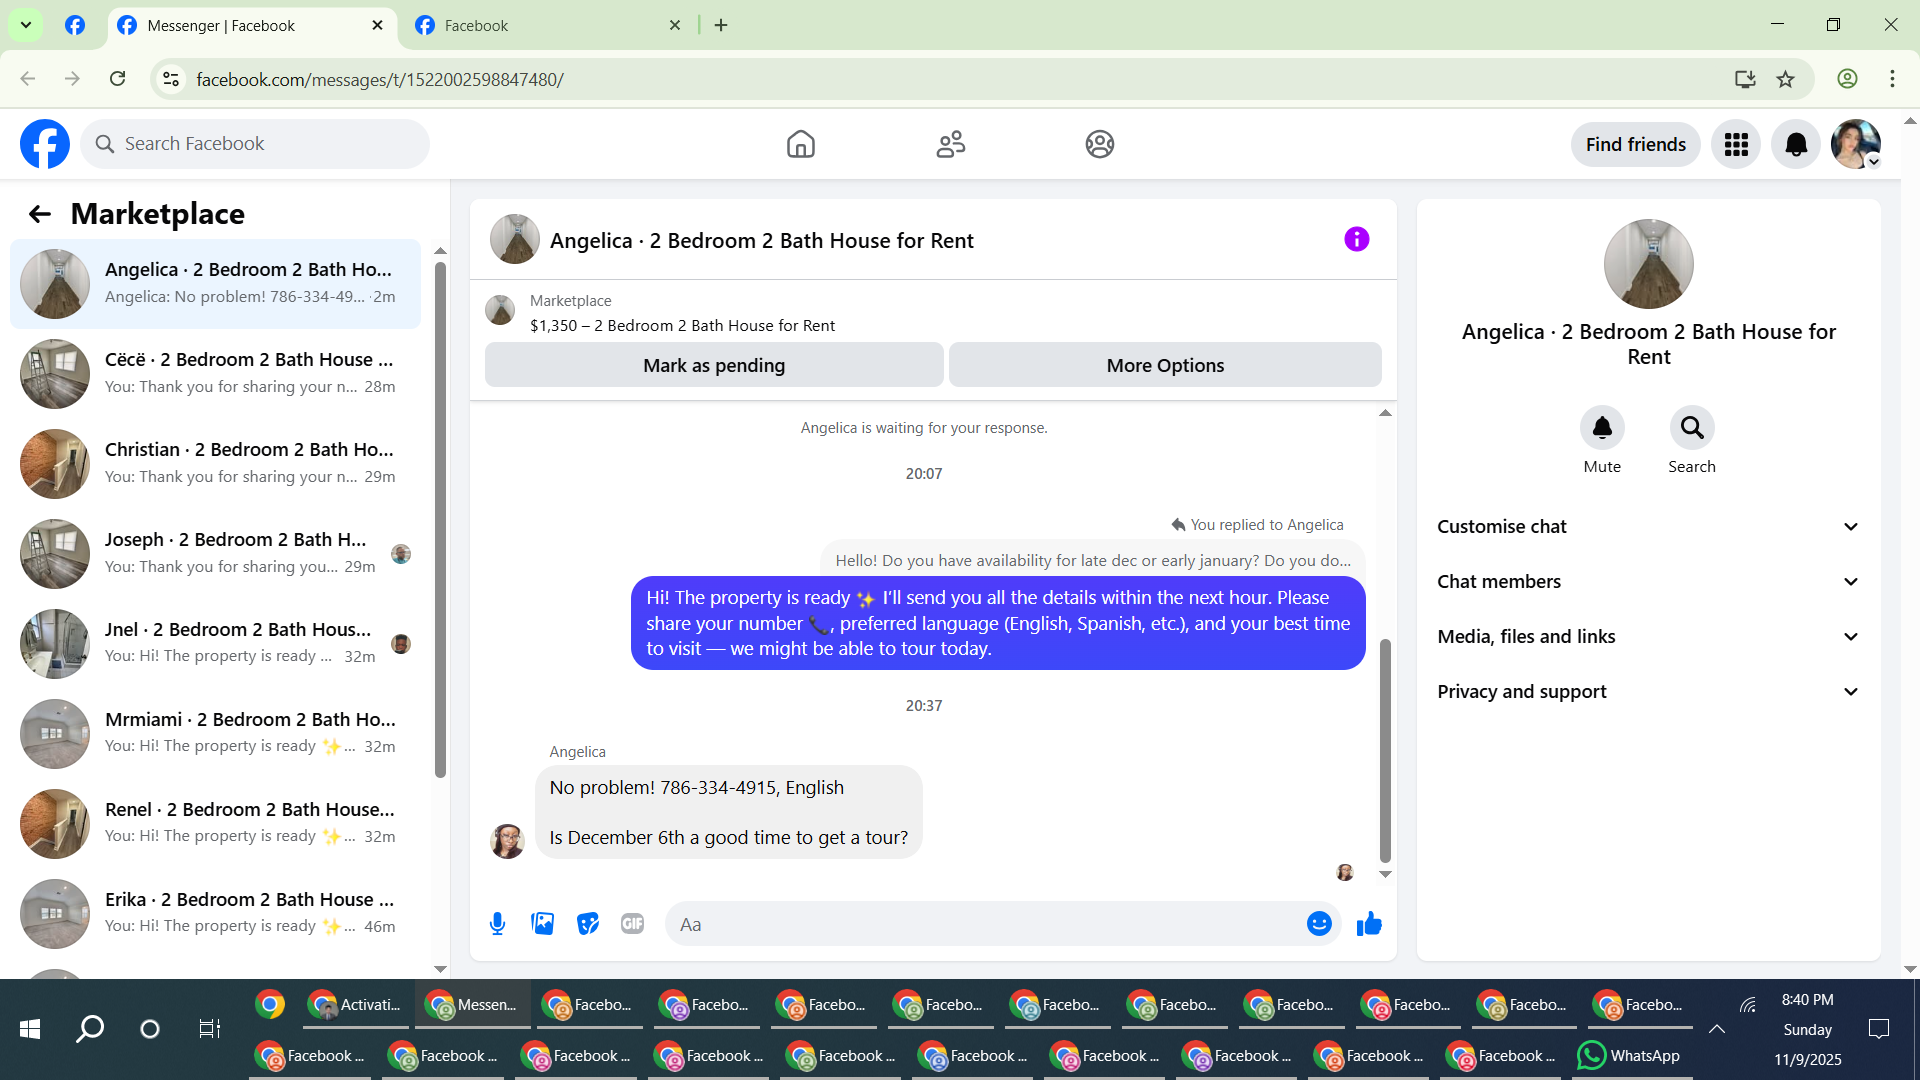
Task: Open conversation information purple icon
Action: pos(1356,239)
